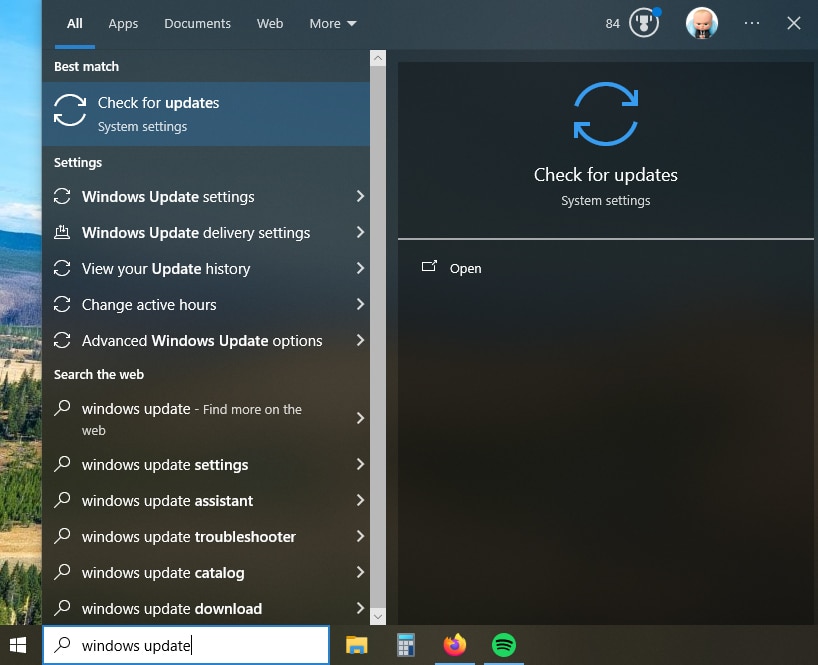Expand the More filters dropdown
Image resolution: width=818 pixels, height=665 pixels.
pyautogui.click(x=332, y=23)
